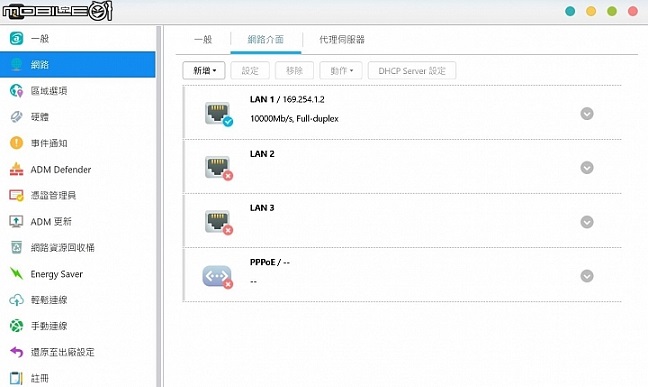
Task: Open the ADM Defender settings icon
Action: pyautogui.click(x=17, y=170)
